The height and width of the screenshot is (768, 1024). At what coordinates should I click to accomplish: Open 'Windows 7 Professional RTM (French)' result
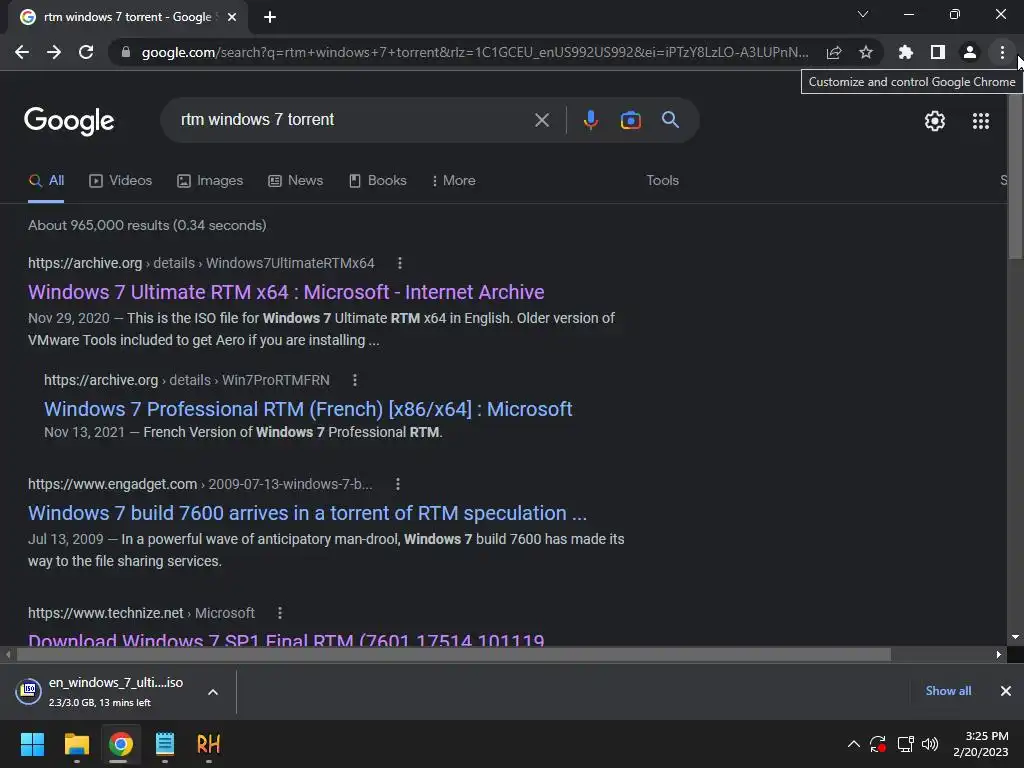point(308,409)
